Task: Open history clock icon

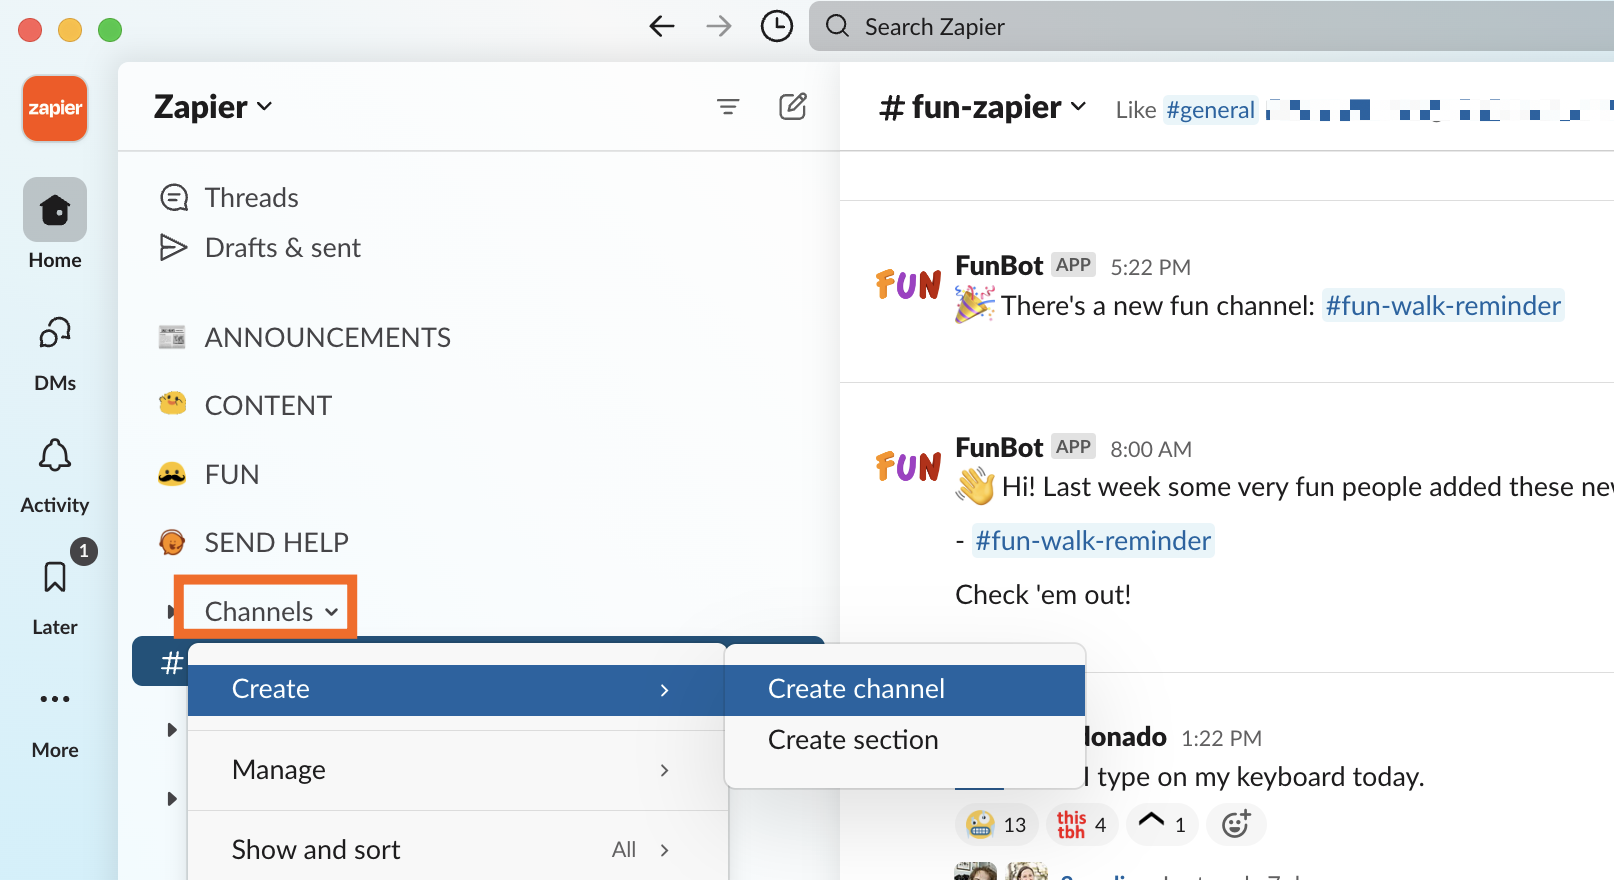Action: click(776, 26)
